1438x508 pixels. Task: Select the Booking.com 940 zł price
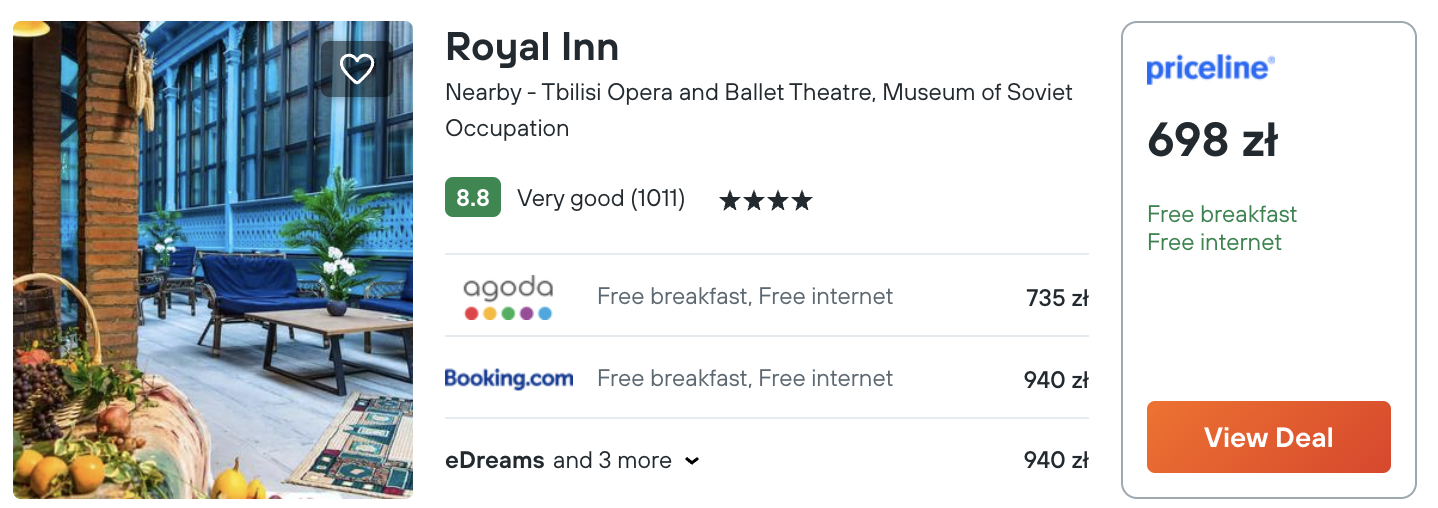1055,380
